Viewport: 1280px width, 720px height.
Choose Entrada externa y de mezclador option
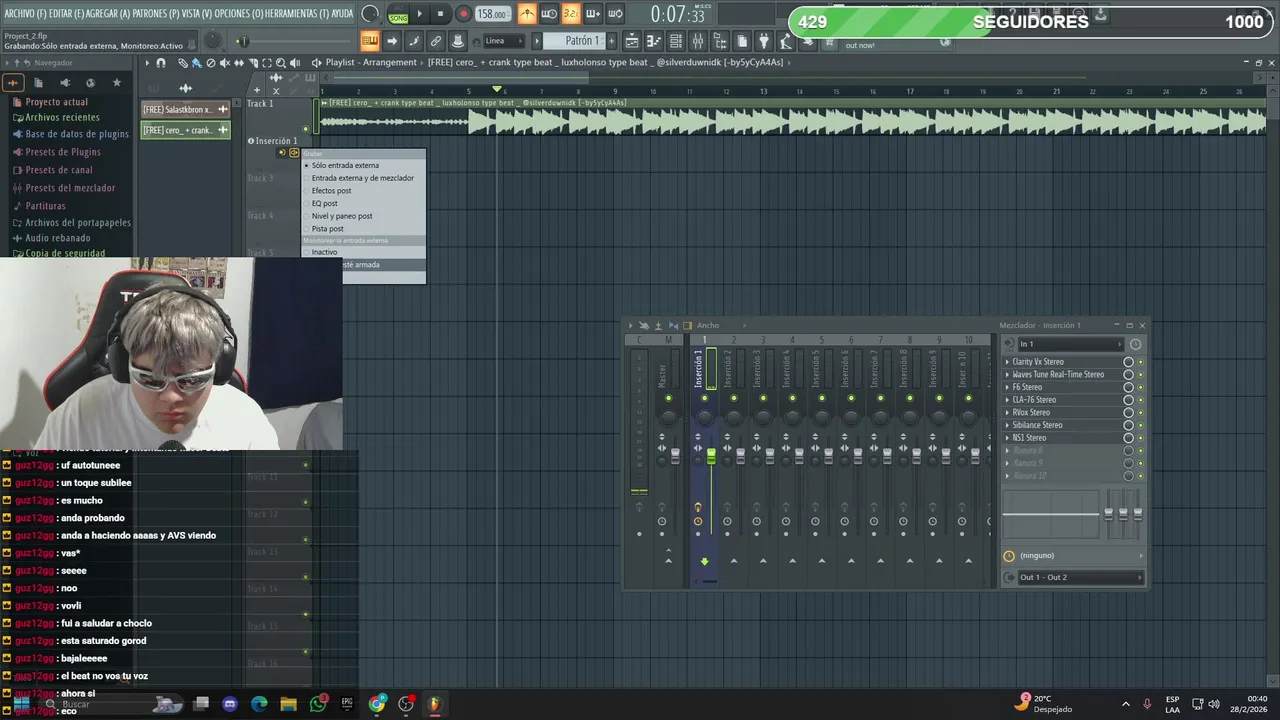click(x=364, y=178)
